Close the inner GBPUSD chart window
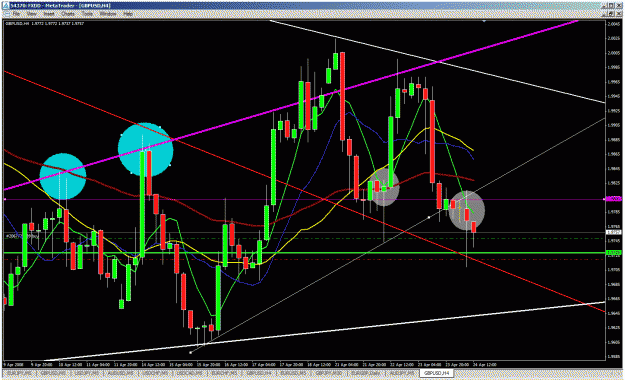Screen dimensions: 625x380 [x=619, y=14]
